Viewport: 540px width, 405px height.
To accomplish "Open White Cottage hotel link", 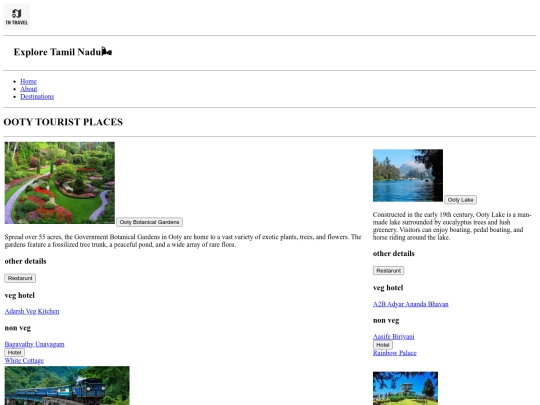I will pos(24,361).
